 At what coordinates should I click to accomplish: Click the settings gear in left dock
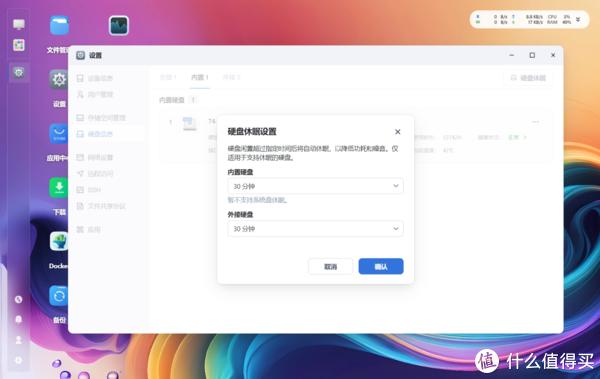pos(18,72)
